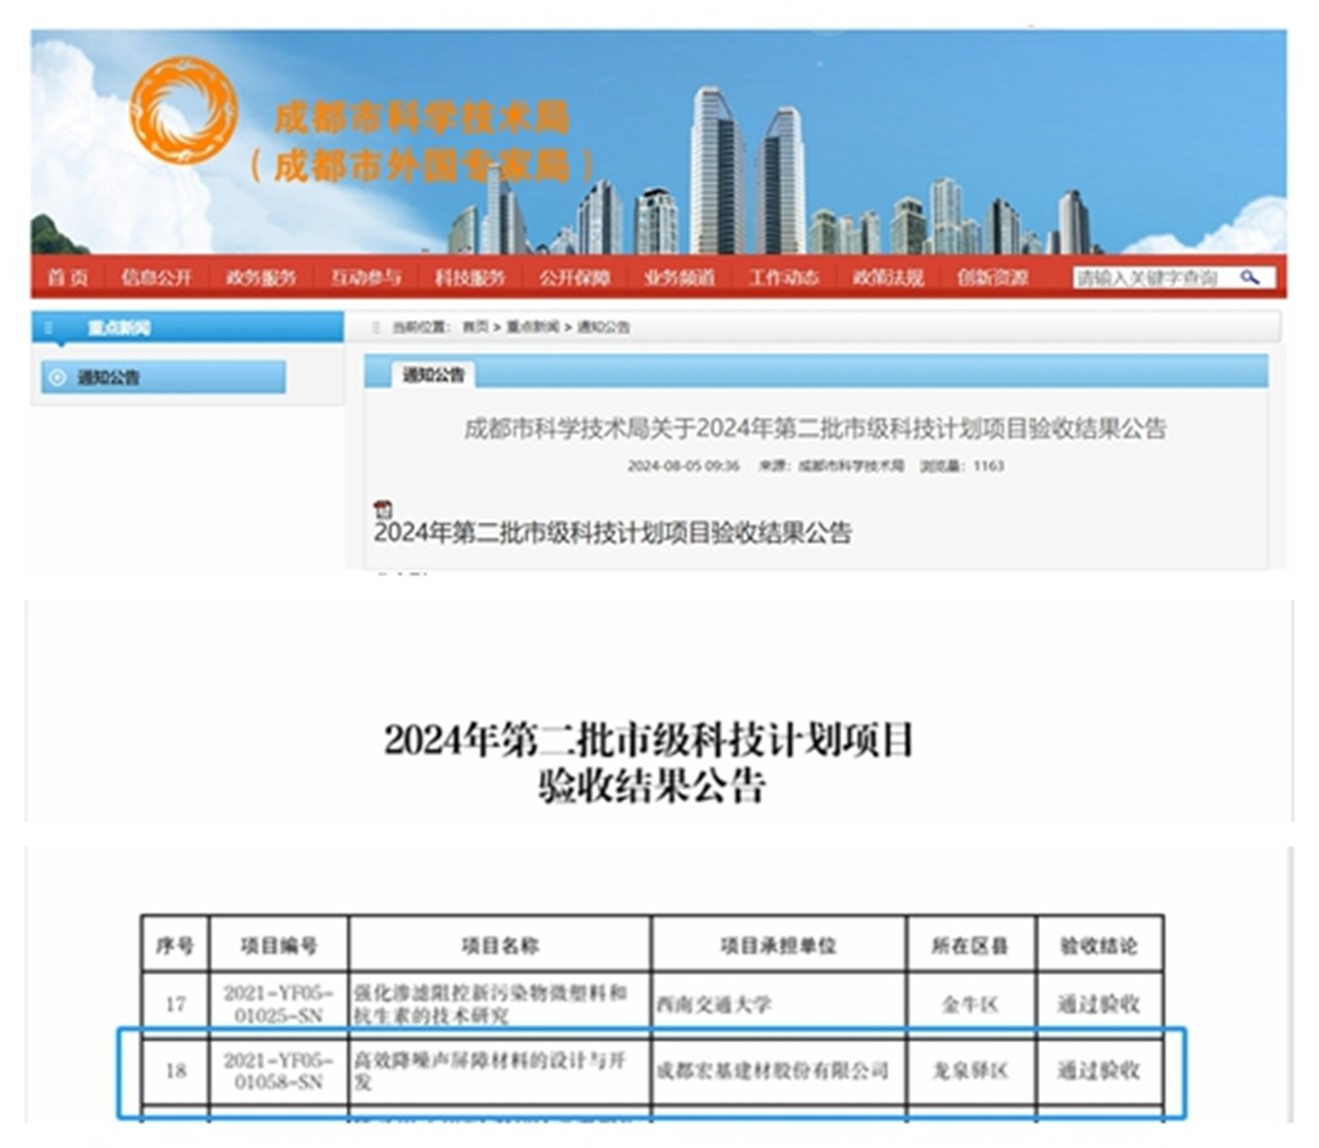
Task: Open the 首页 navigation menu item
Action: [68, 277]
